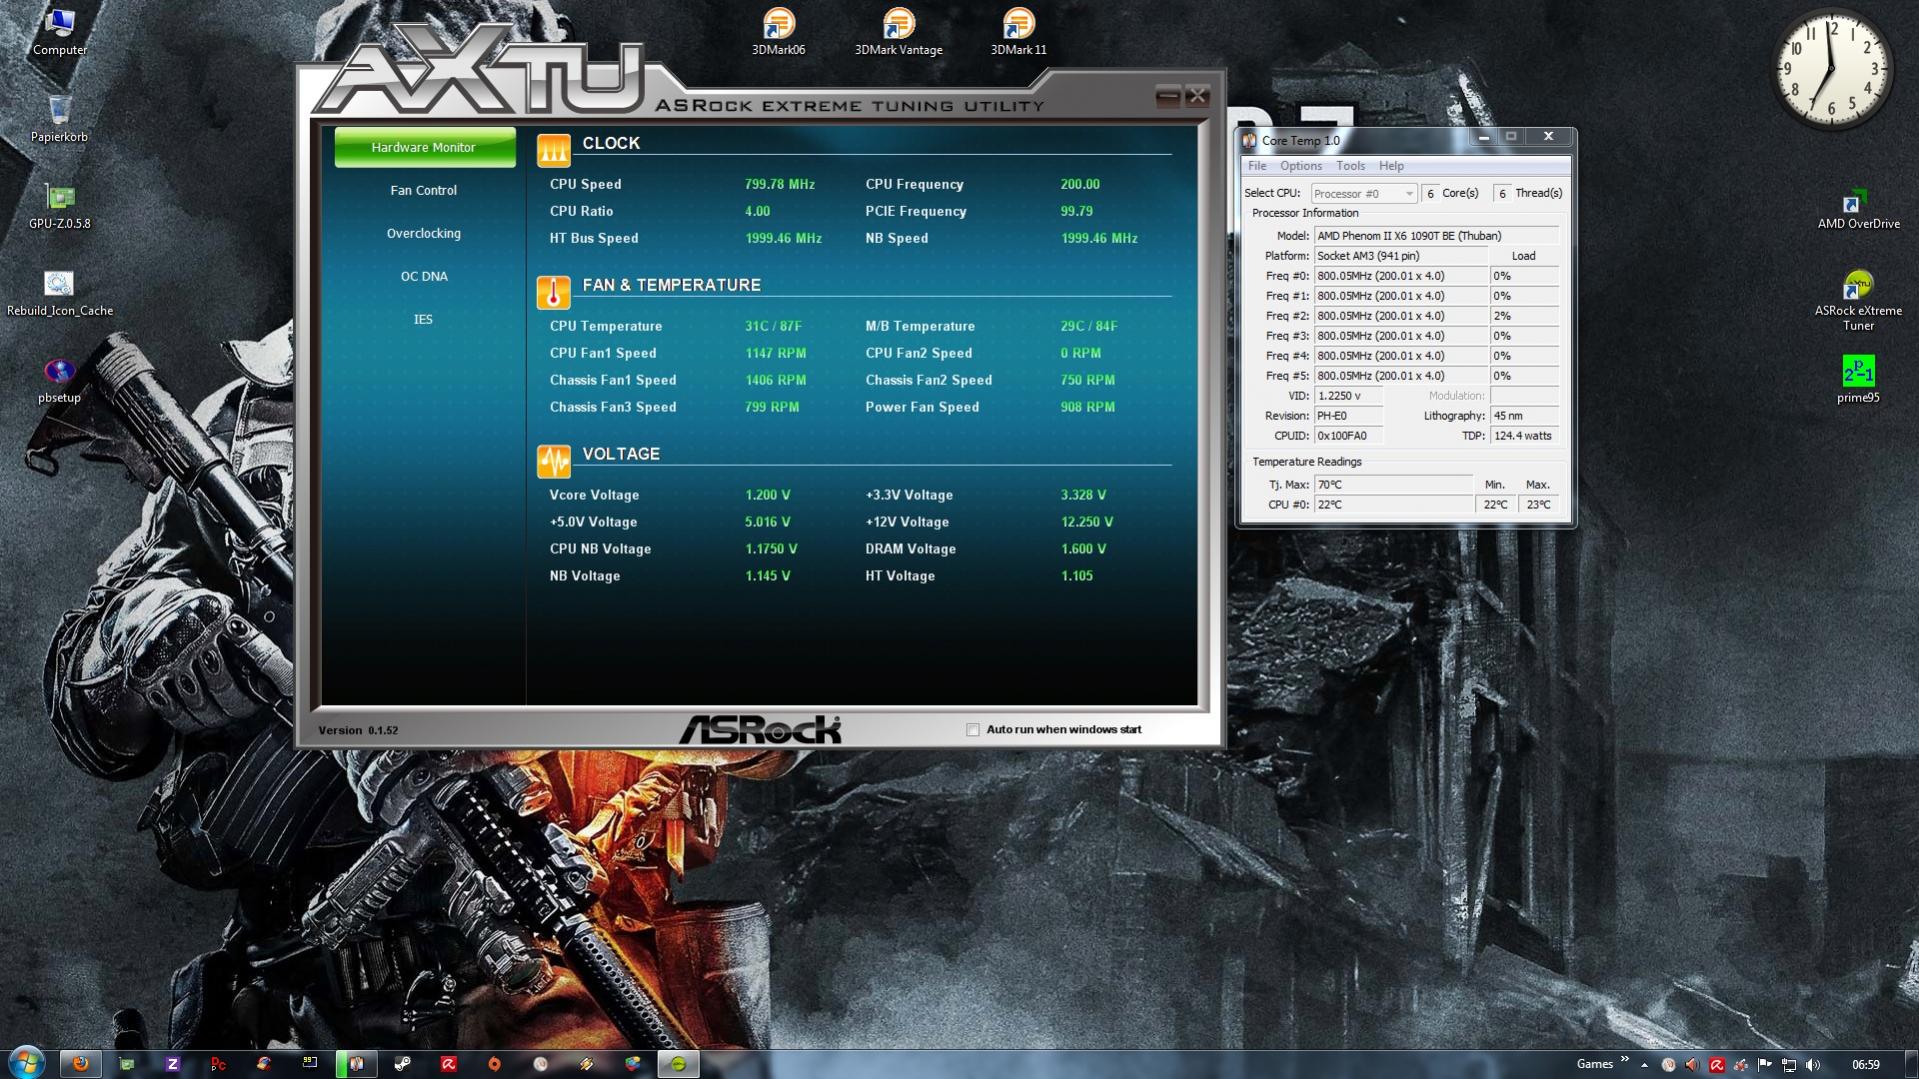Screen dimensions: 1919x1079
Task: Open the File menu in Core Temp
Action: tap(1257, 166)
